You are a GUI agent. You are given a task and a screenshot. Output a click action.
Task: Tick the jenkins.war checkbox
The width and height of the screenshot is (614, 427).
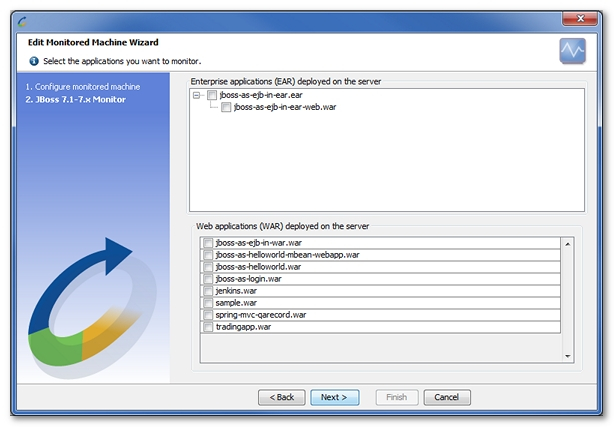click(208, 291)
